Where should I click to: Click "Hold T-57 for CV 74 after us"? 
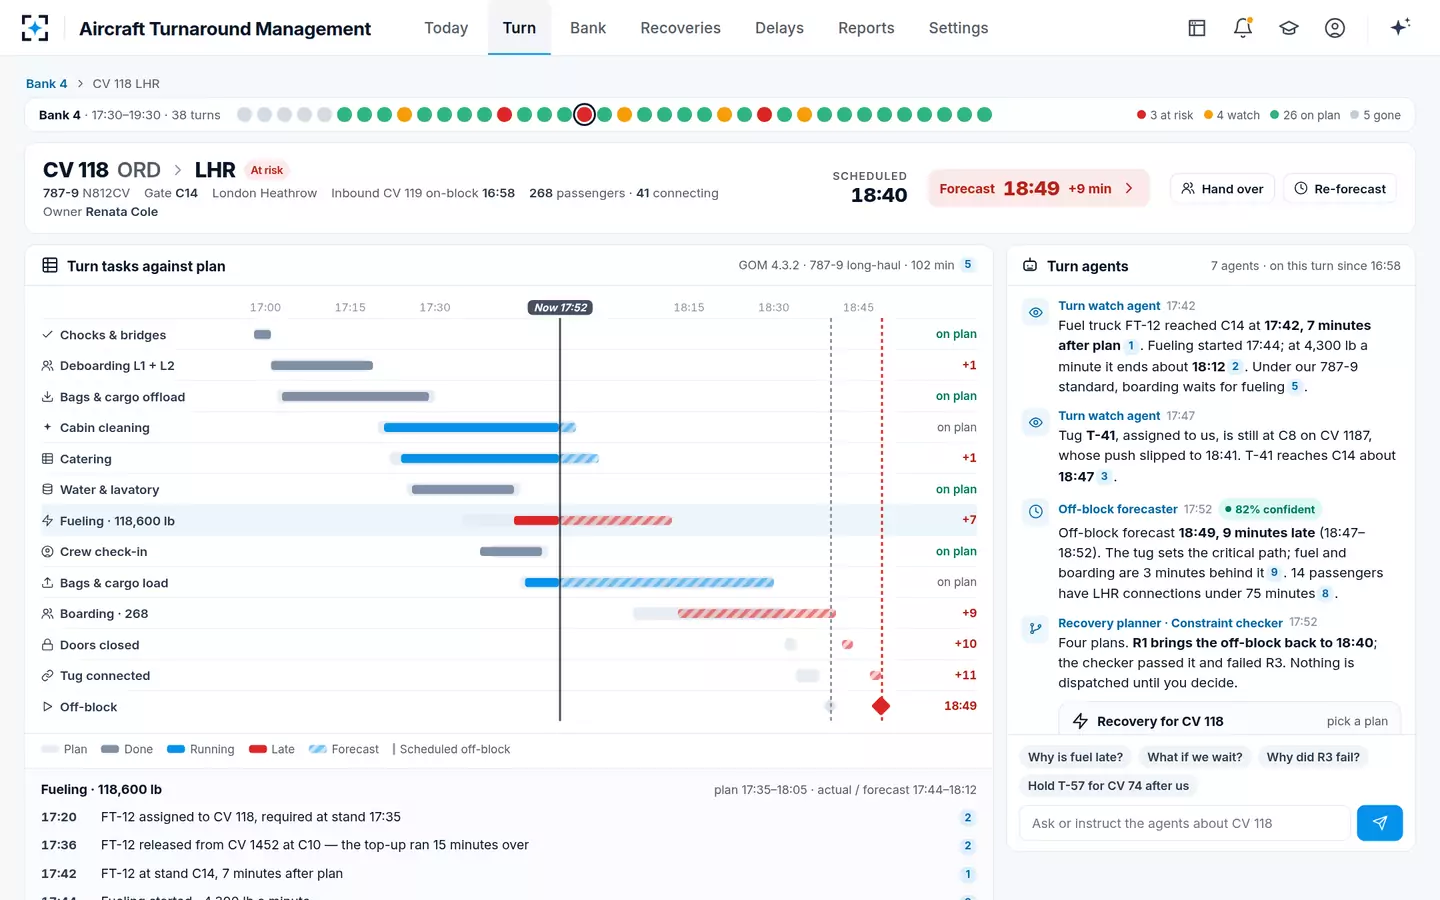(x=1108, y=786)
